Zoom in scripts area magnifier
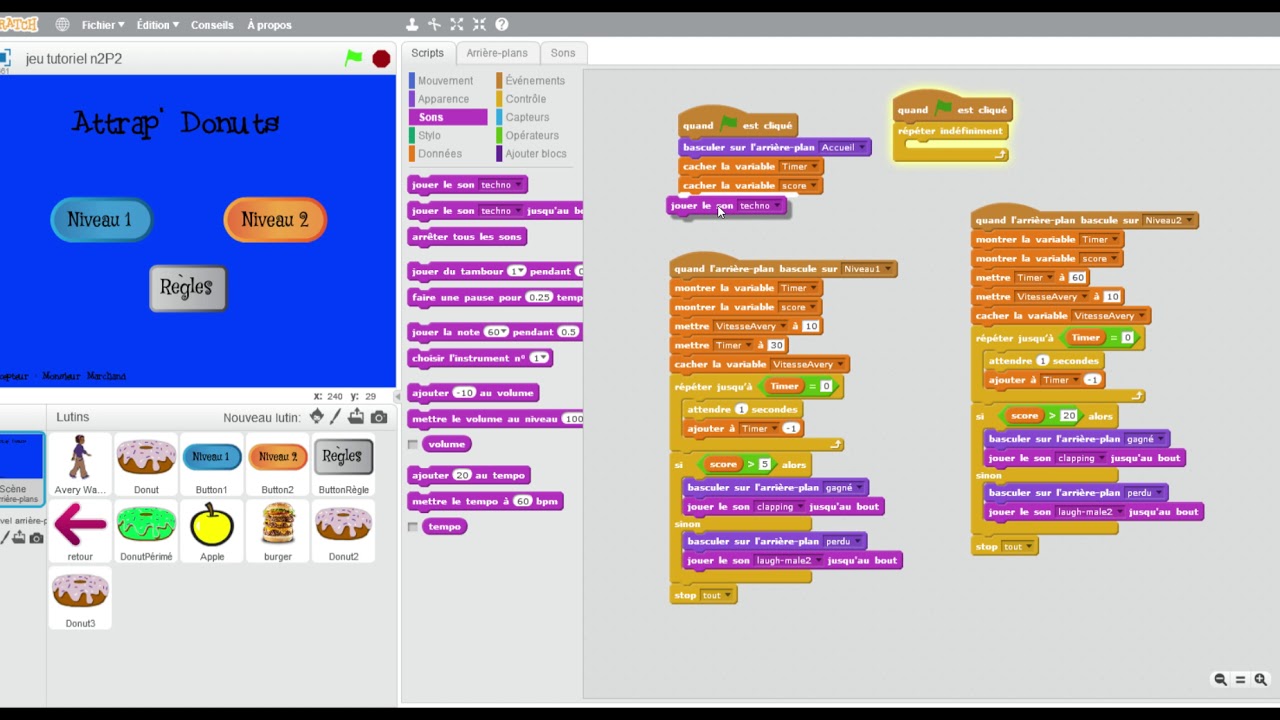Screen dimensions: 1280x720 pyautogui.click(x=1261, y=679)
